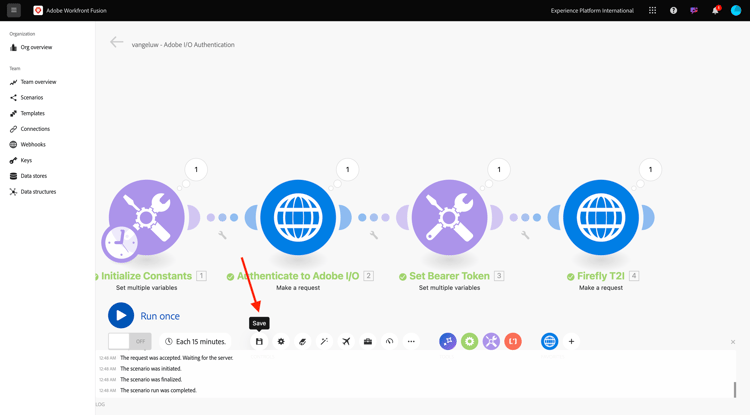Click log line 'The scenario was finalized.'
Image resolution: width=750 pixels, height=415 pixels.
click(x=151, y=380)
